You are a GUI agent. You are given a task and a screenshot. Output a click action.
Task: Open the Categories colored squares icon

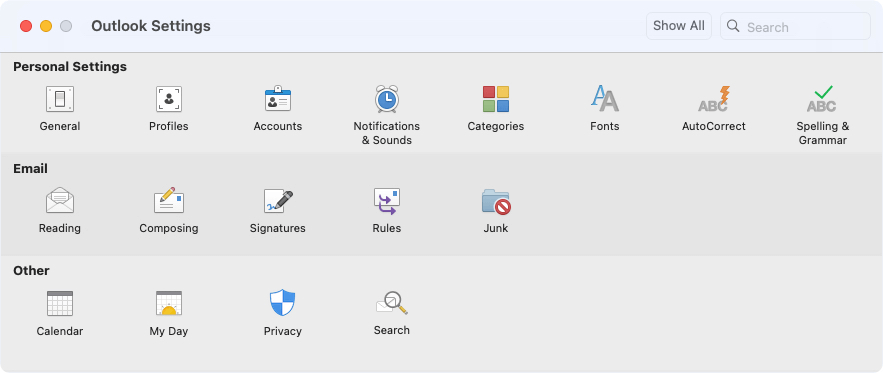(496, 99)
